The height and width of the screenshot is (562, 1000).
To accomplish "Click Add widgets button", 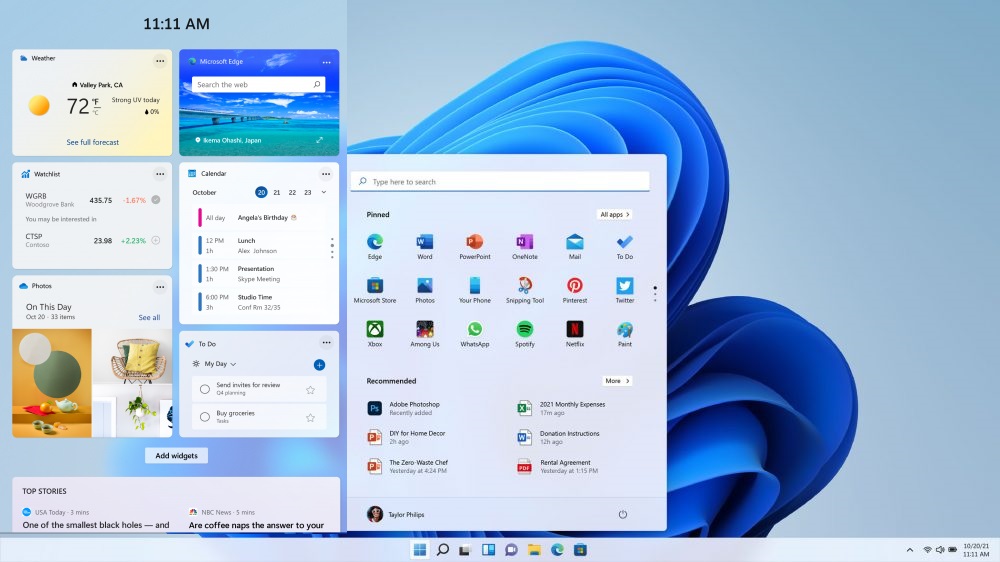I will coord(177,455).
